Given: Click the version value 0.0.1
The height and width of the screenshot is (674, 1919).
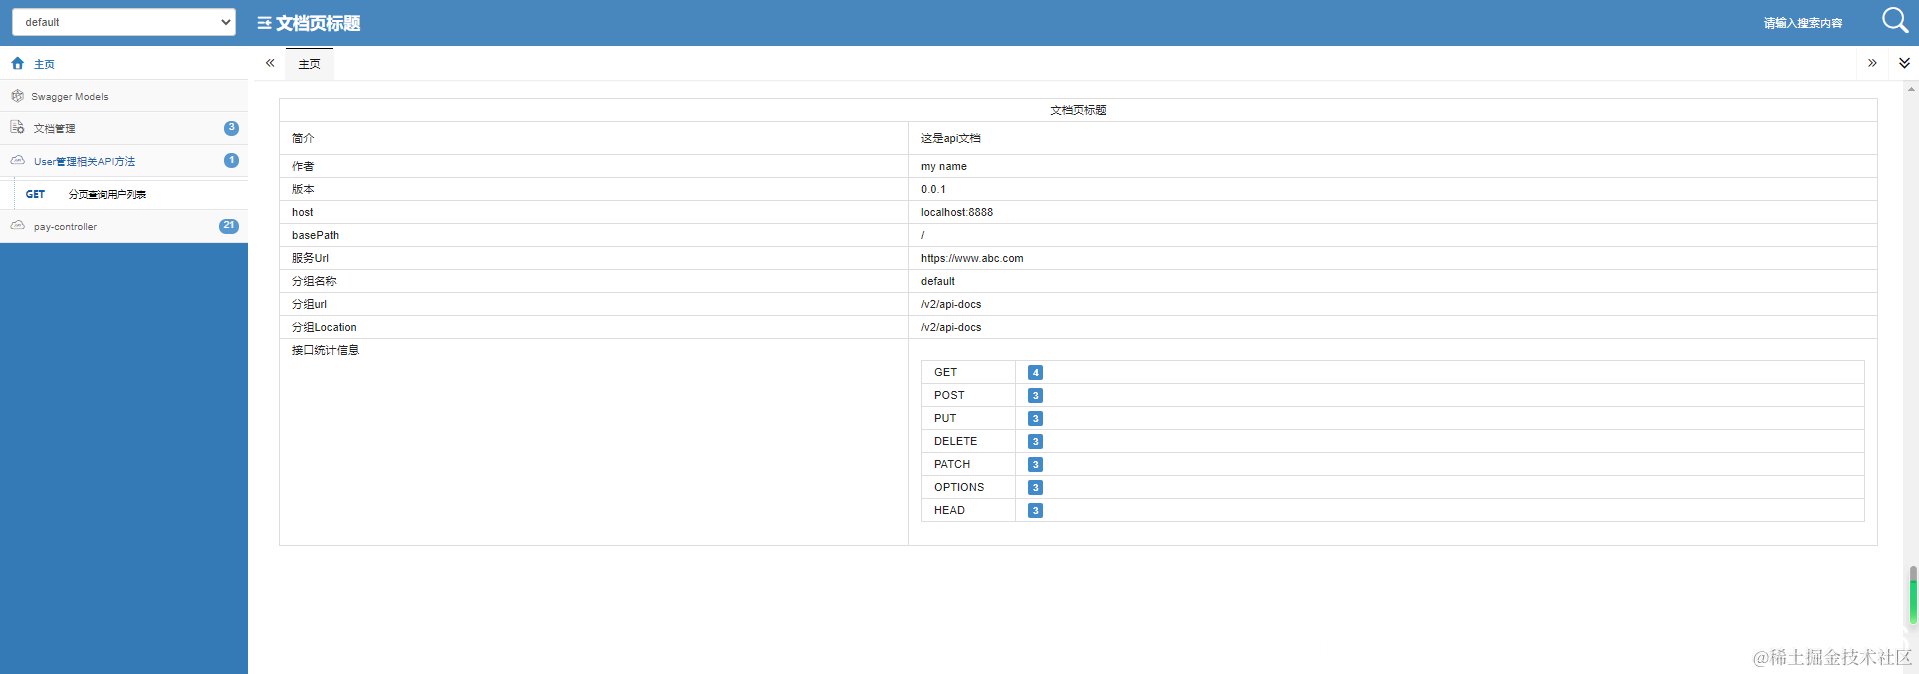Looking at the screenshot, I should (x=933, y=189).
